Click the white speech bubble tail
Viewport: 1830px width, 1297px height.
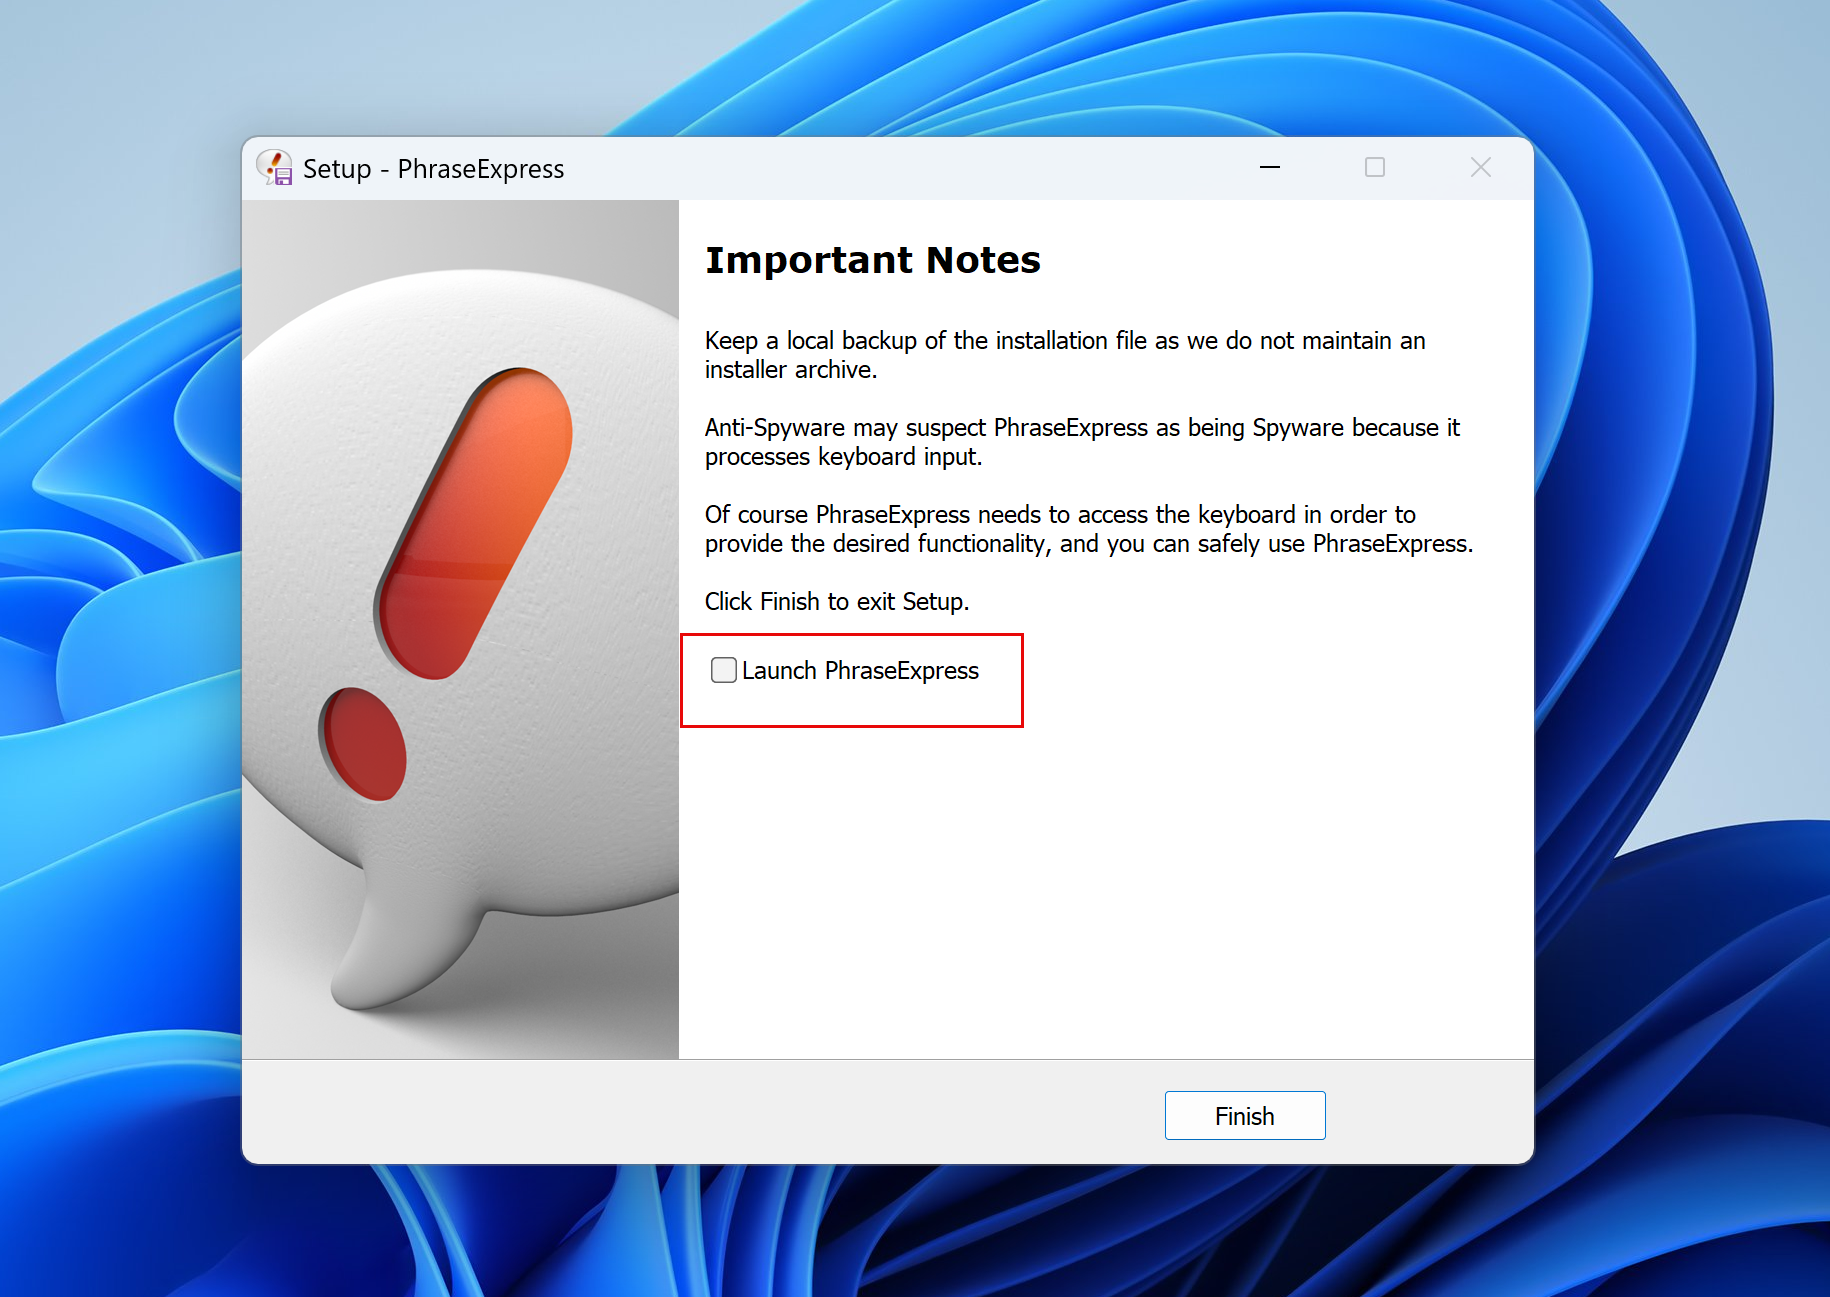(x=390, y=960)
